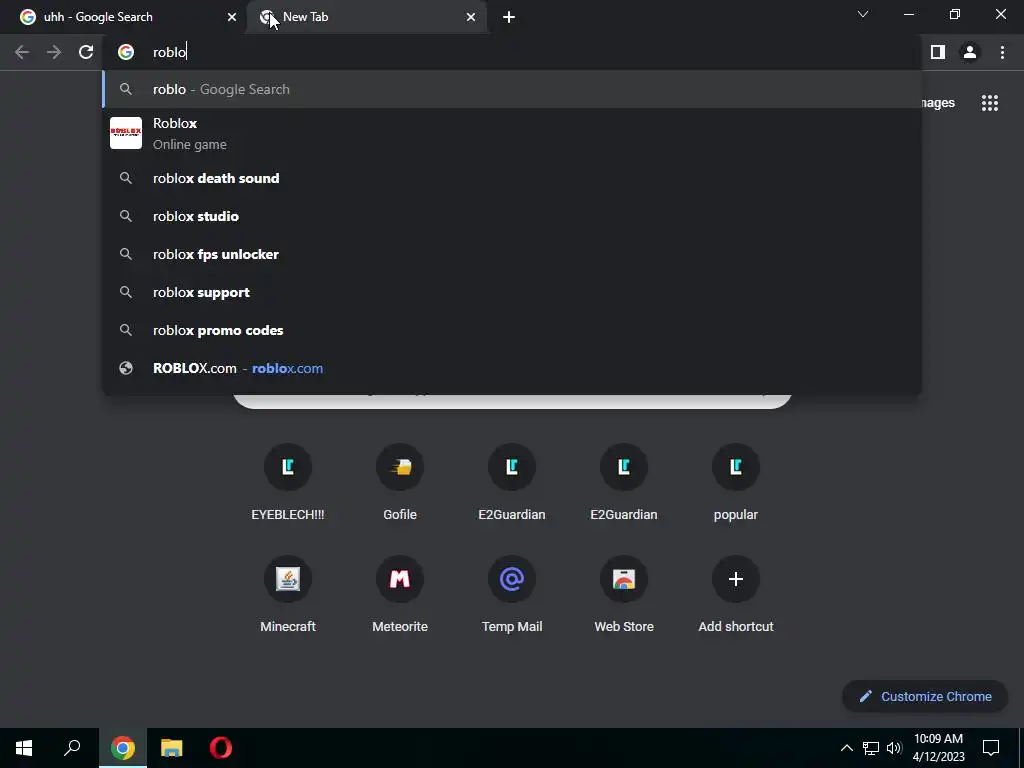This screenshot has width=1024, height=768.
Task: Open the Windows Start menu
Action: click(24, 748)
